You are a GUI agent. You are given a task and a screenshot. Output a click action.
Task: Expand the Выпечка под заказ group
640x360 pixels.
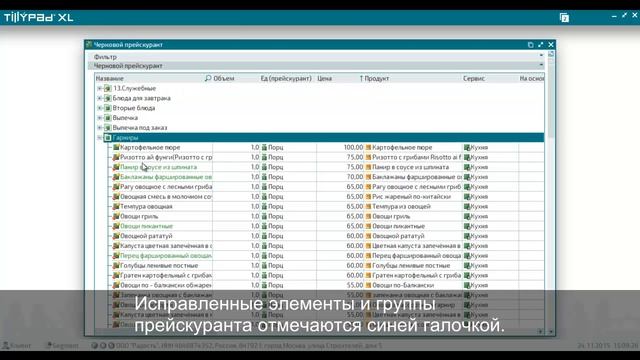[99, 127]
